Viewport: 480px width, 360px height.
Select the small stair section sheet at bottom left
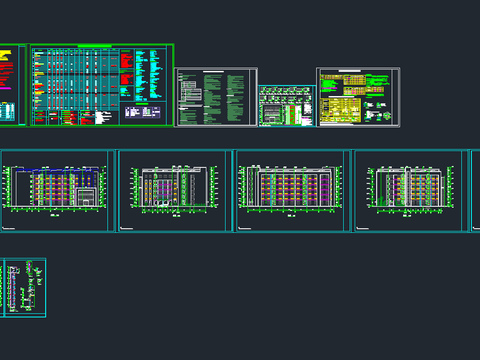pyautogui.click(x=25, y=288)
